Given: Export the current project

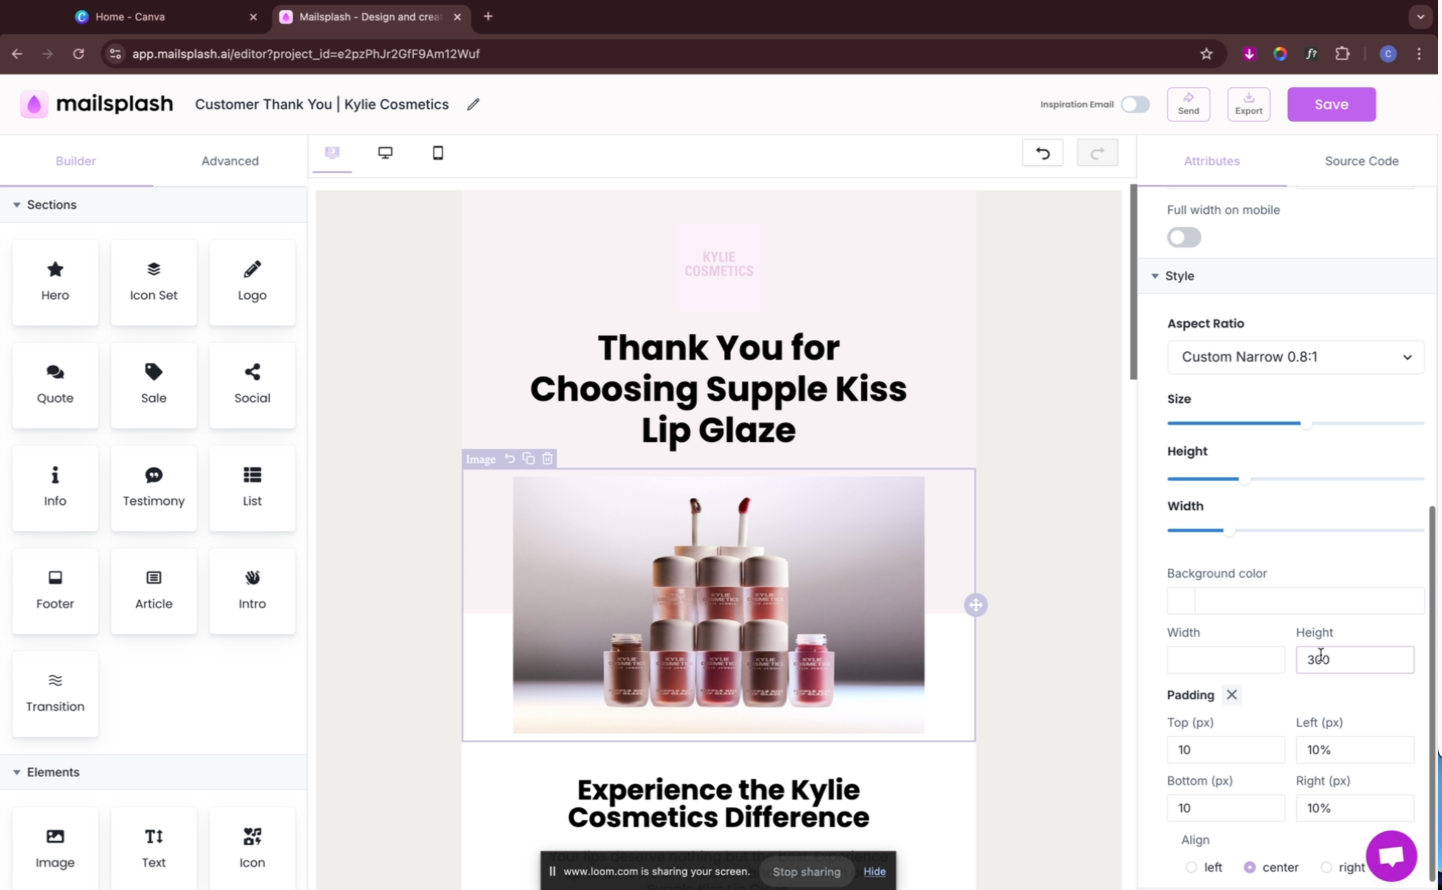Looking at the screenshot, I should (1247, 103).
